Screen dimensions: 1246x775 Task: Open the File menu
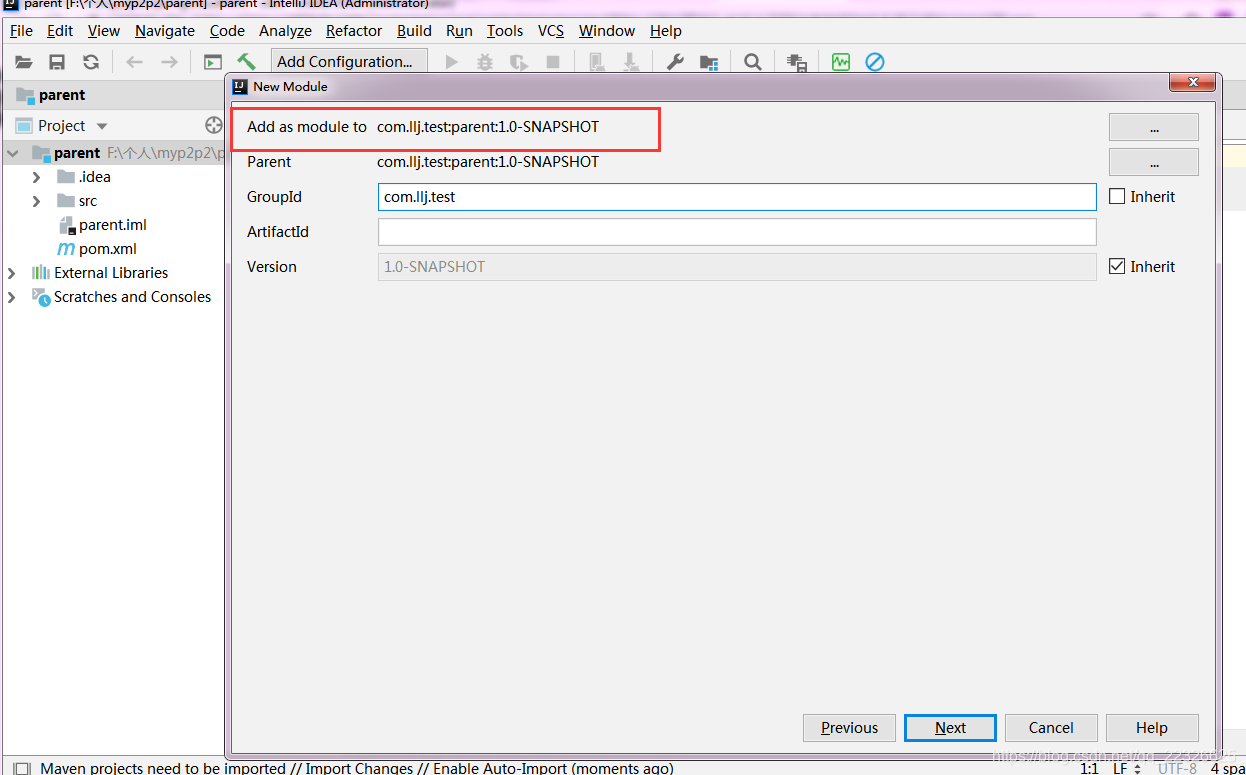pyautogui.click(x=21, y=31)
